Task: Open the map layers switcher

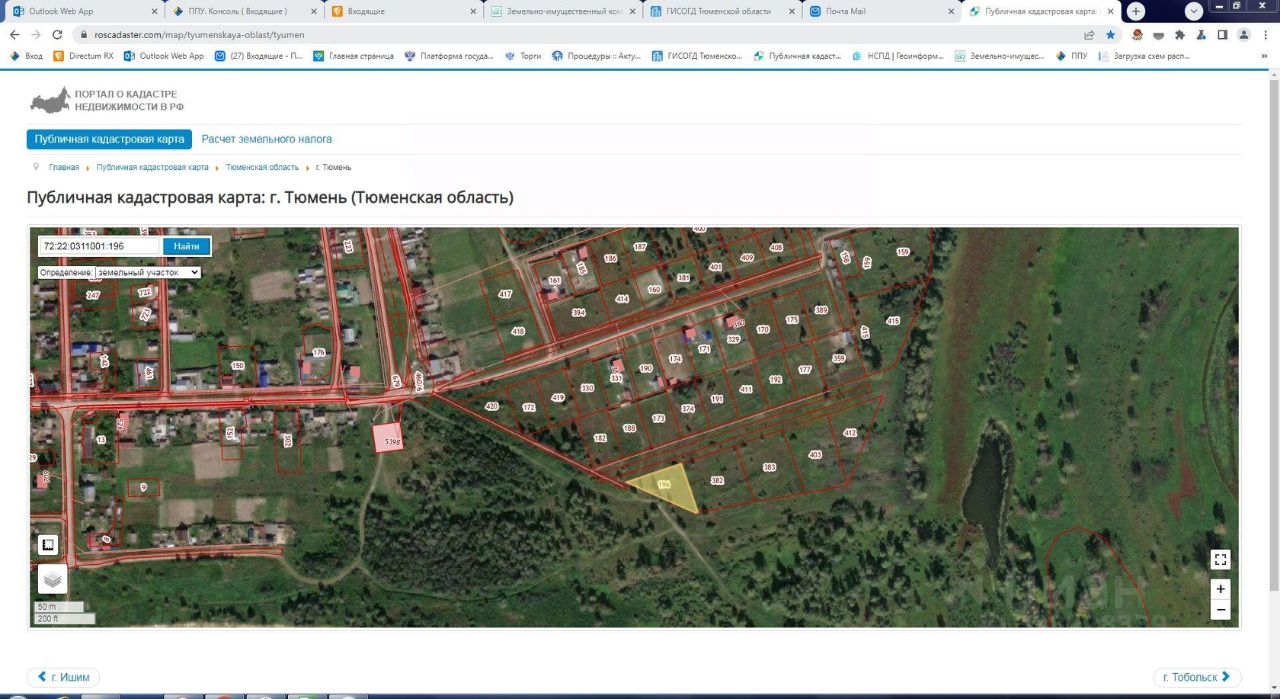Action: pos(53,579)
